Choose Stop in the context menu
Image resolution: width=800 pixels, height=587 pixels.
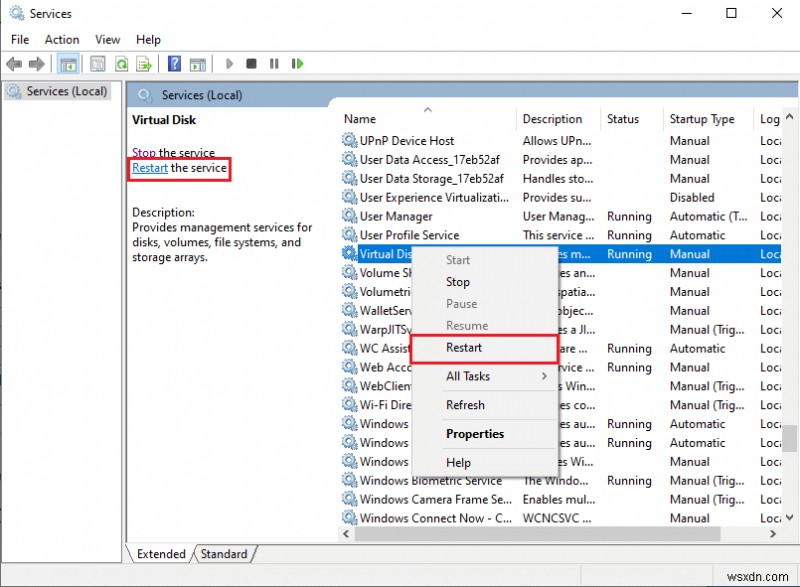tap(484, 282)
